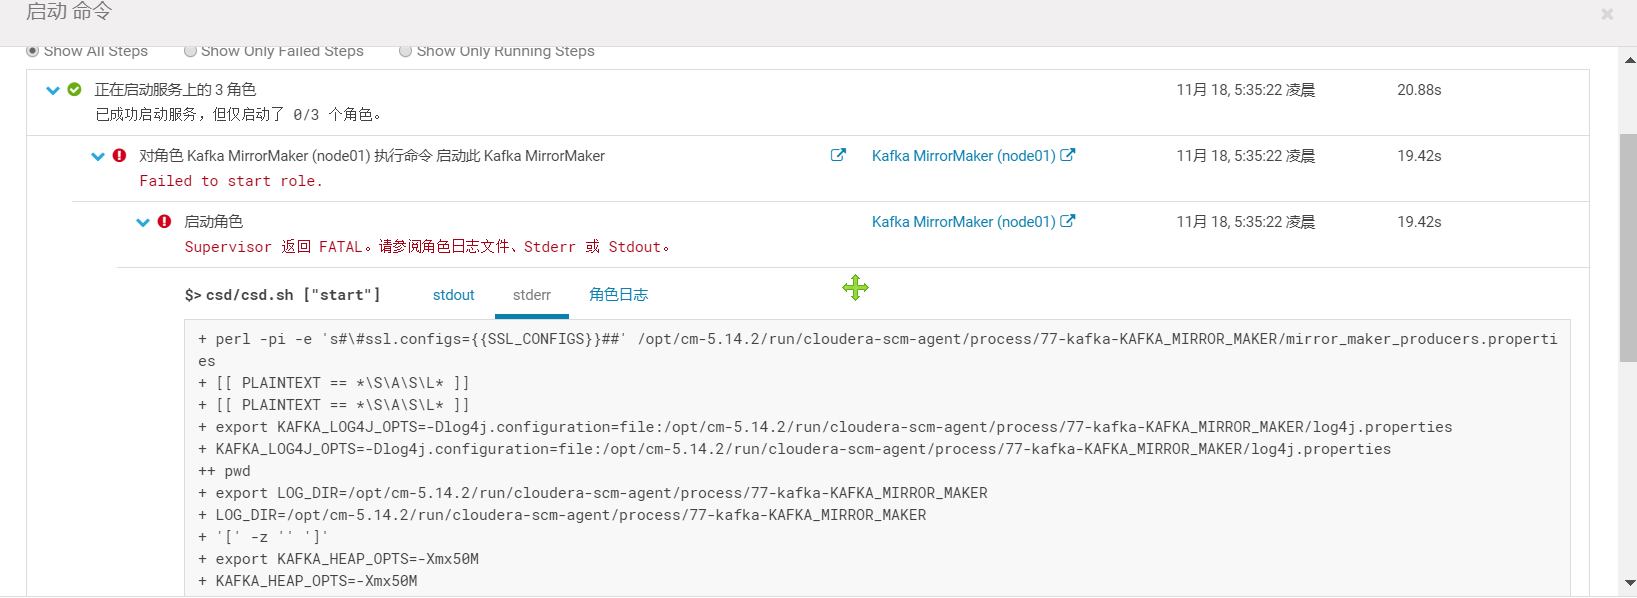
Task: Click the 20.88s duration value
Action: pyautogui.click(x=1419, y=90)
